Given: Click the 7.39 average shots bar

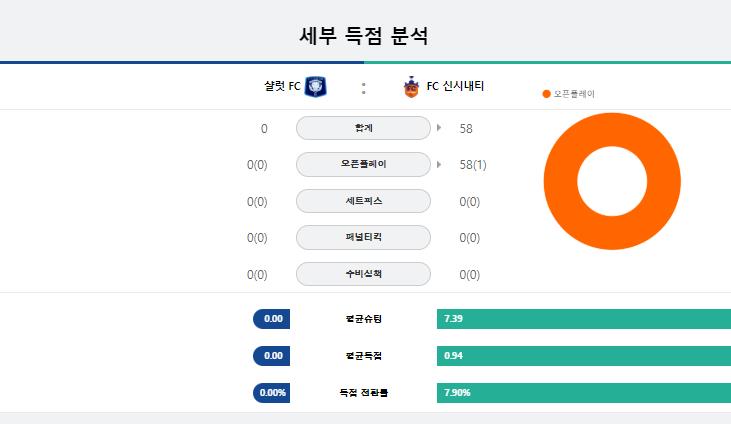Looking at the screenshot, I should click(584, 319).
